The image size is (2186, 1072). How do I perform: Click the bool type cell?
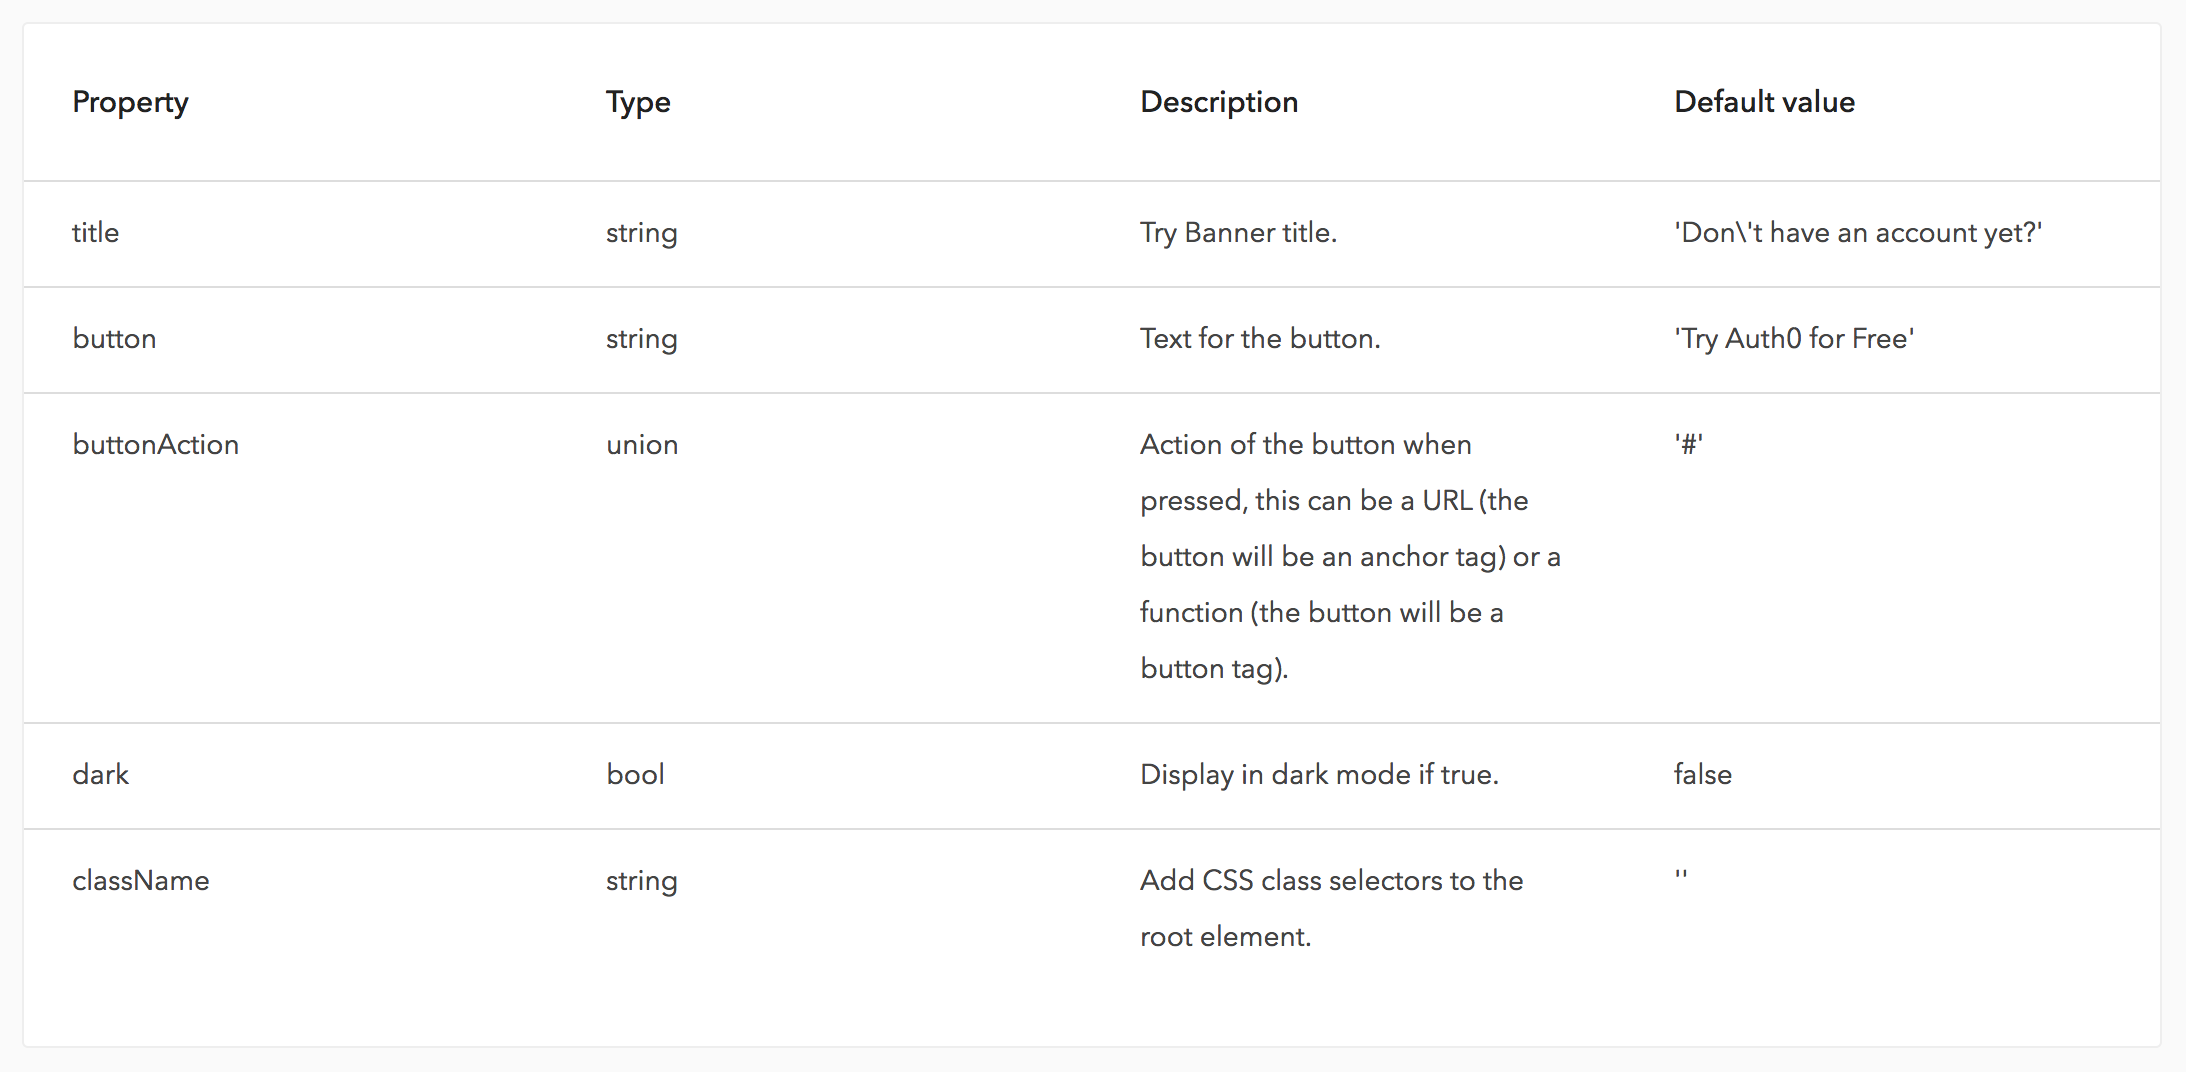tap(635, 774)
